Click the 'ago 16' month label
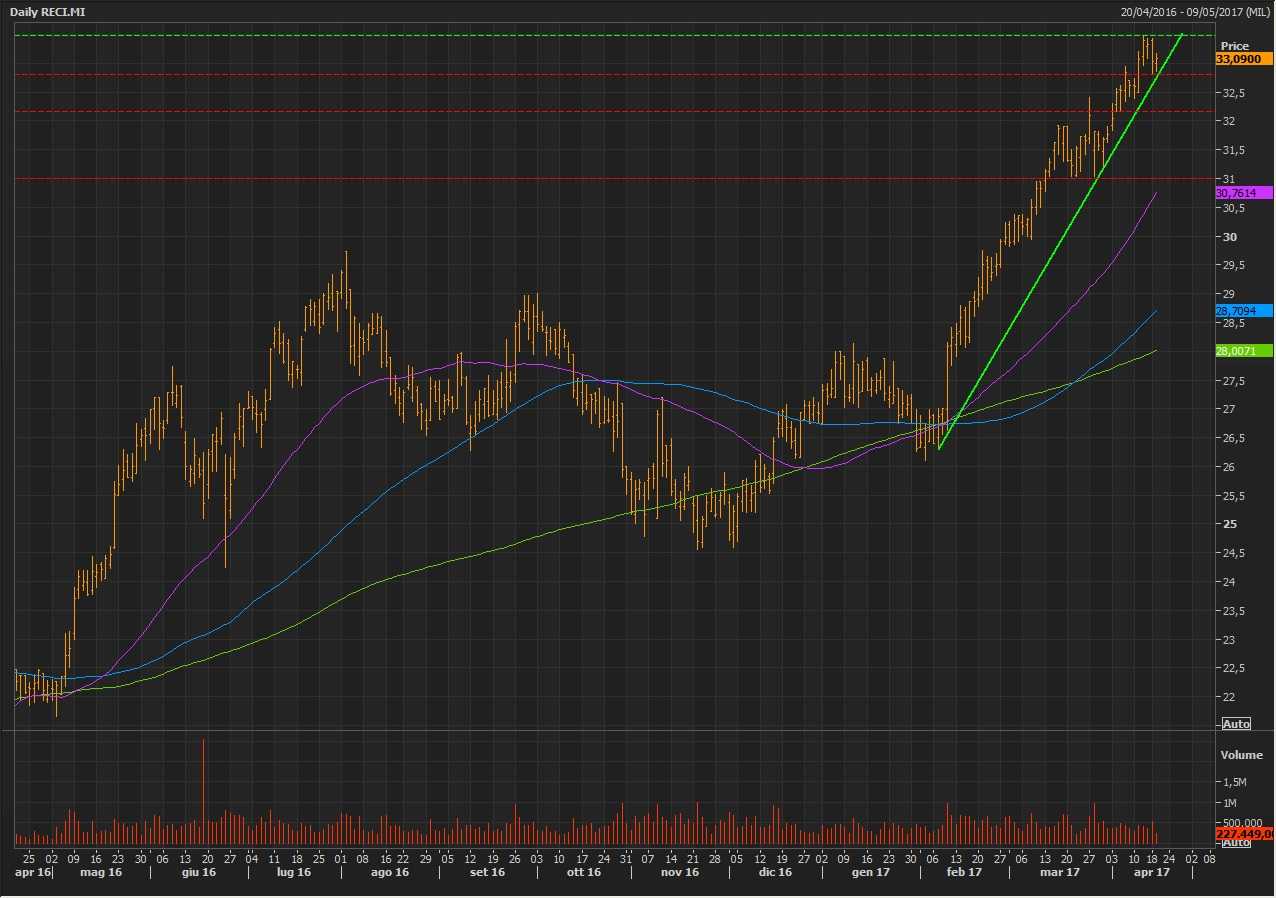 (389, 872)
